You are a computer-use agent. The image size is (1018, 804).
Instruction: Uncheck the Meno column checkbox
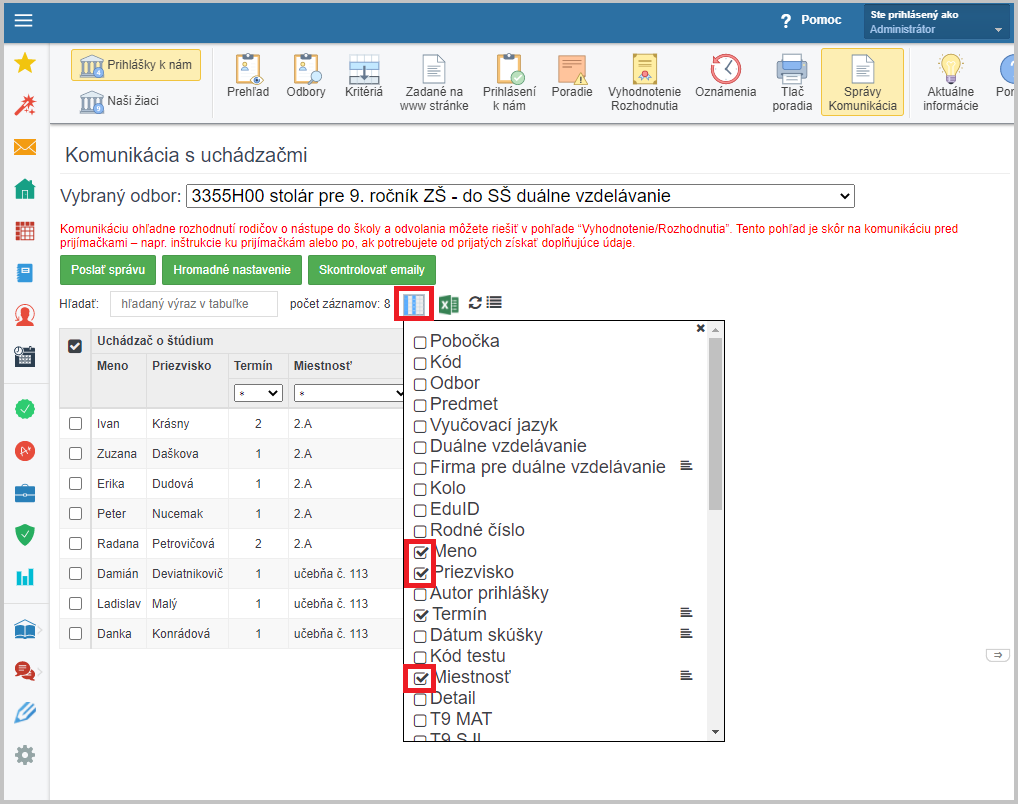click(x=421, y=552)
